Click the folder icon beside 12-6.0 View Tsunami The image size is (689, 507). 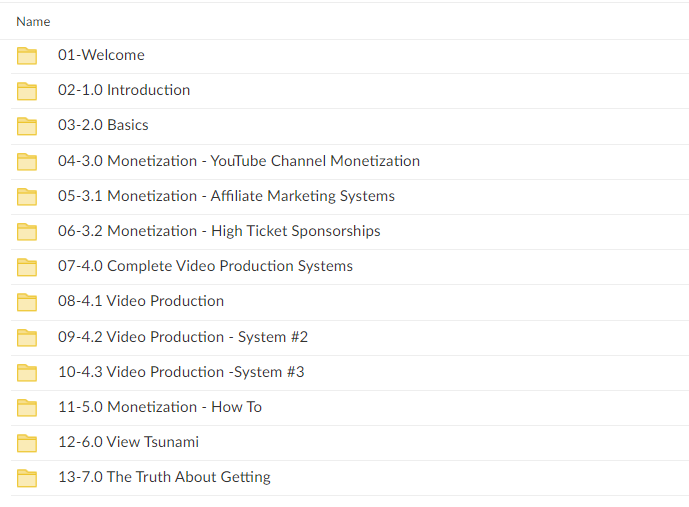tap(27, 443)
